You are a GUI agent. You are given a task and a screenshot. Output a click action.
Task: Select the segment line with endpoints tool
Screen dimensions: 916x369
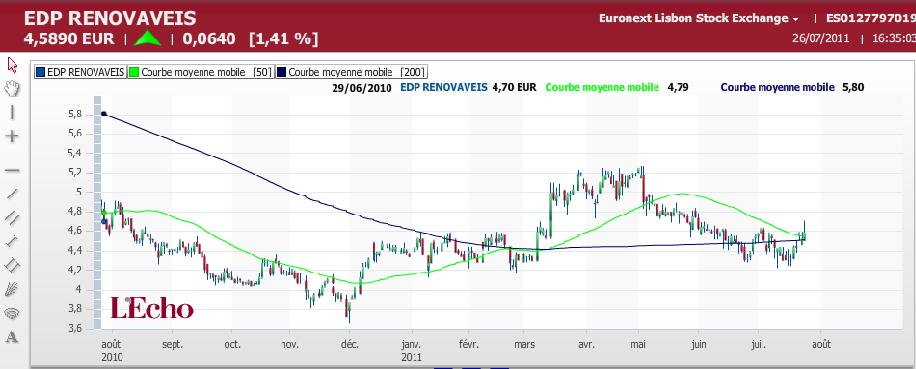12,241
